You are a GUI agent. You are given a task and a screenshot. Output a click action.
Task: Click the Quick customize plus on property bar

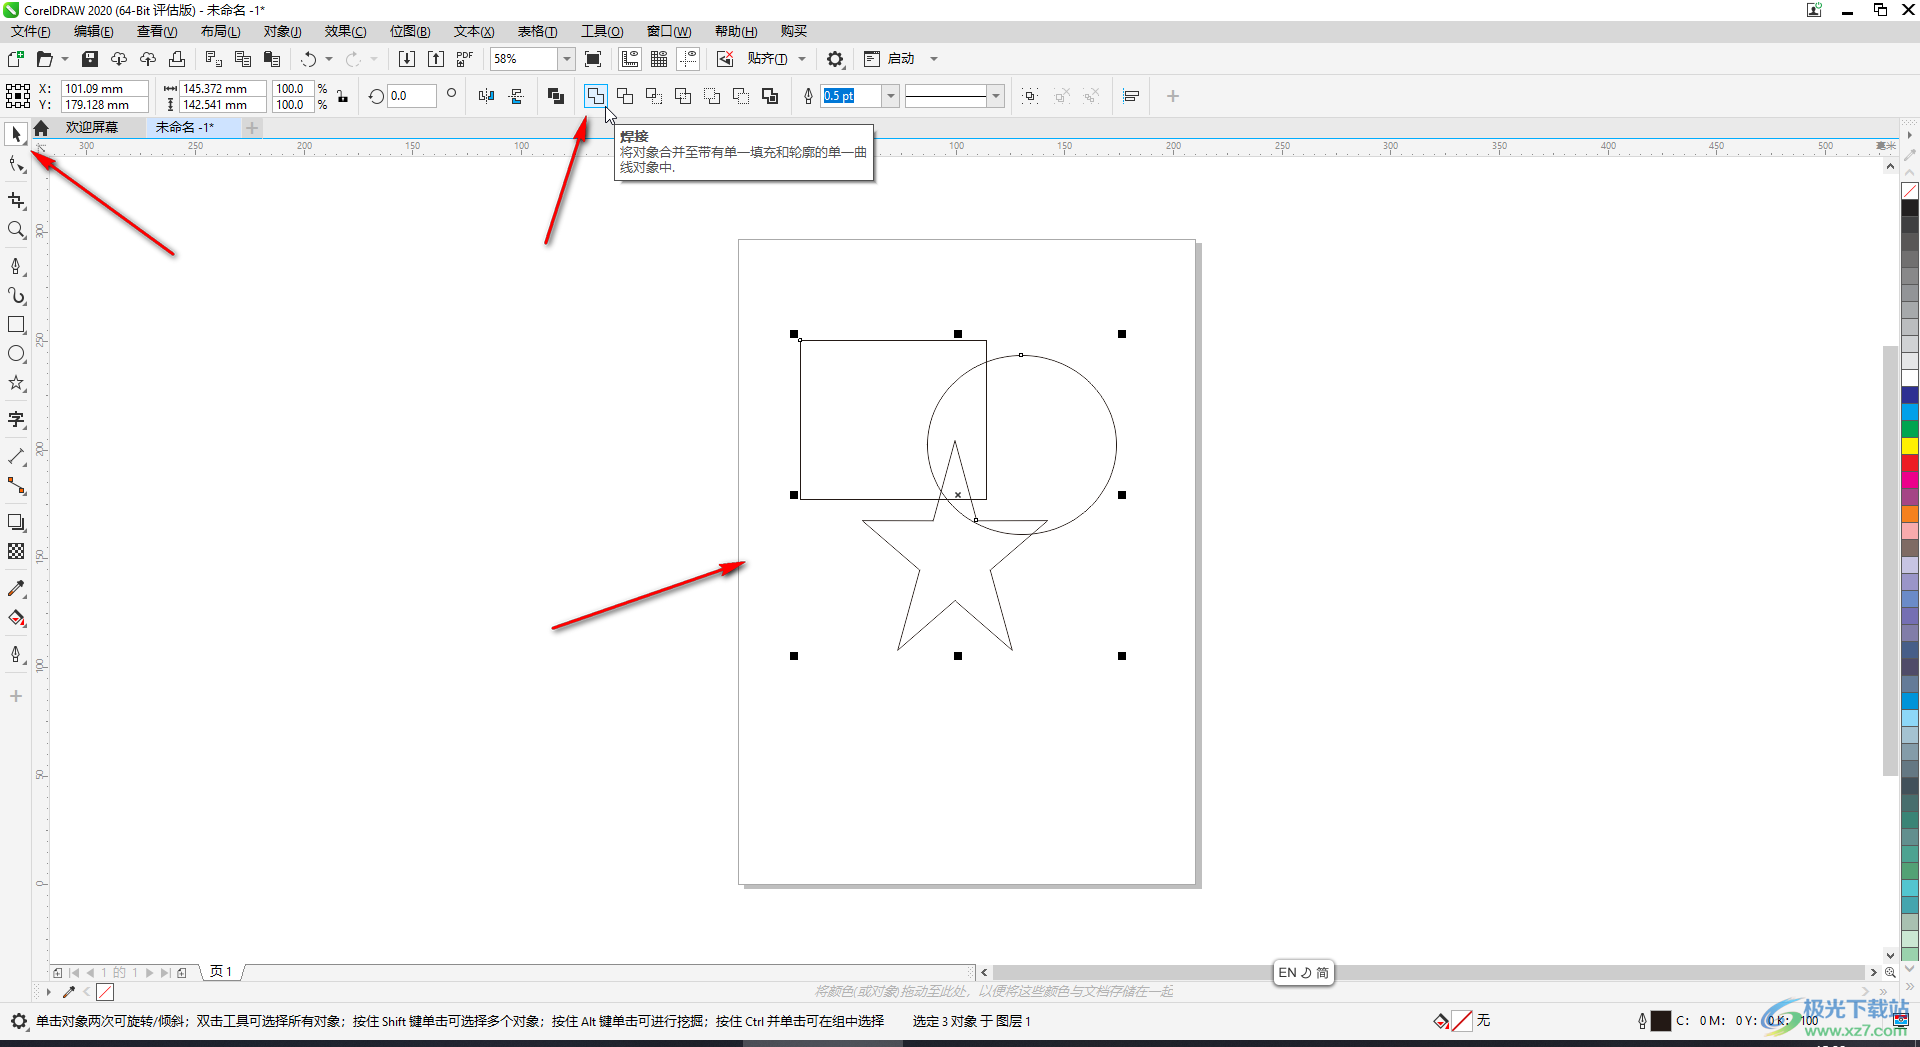click(x=1173, y=96)
